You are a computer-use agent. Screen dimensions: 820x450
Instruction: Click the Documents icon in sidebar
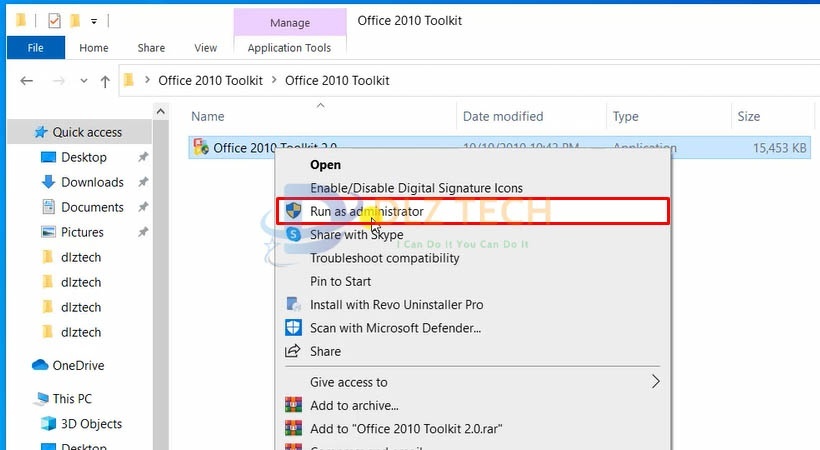(48, 207)
